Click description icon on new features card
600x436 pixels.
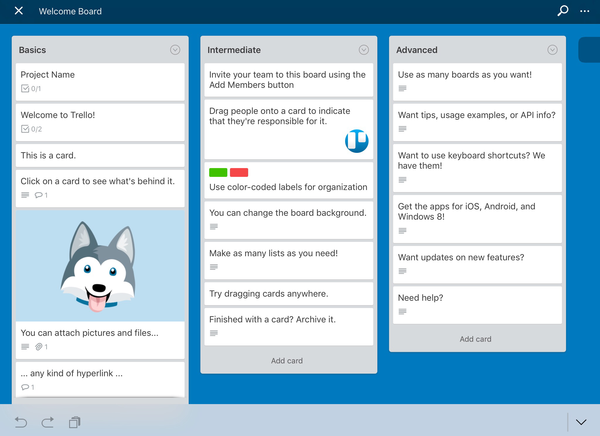[403, 271]
